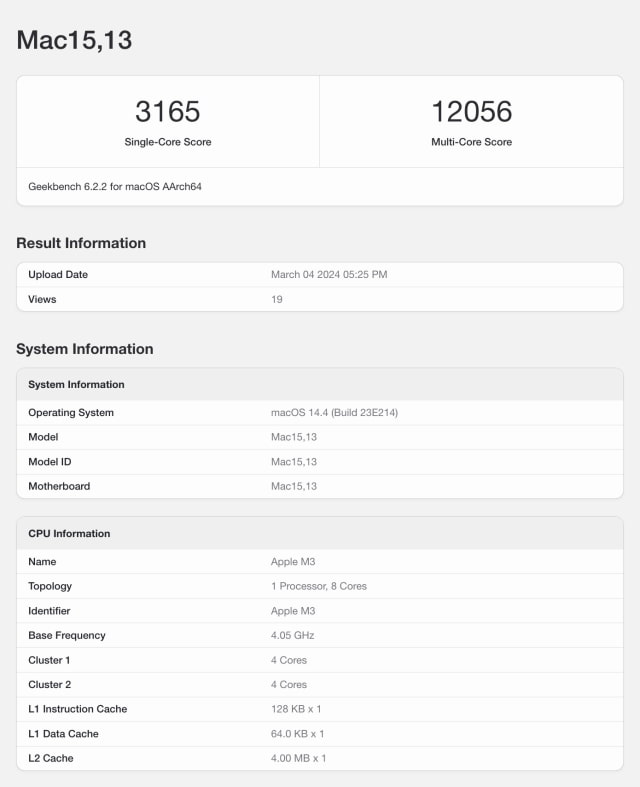640x787 pixels.
Task: Select the 4.05 GHz value
Action: (293, 635)
